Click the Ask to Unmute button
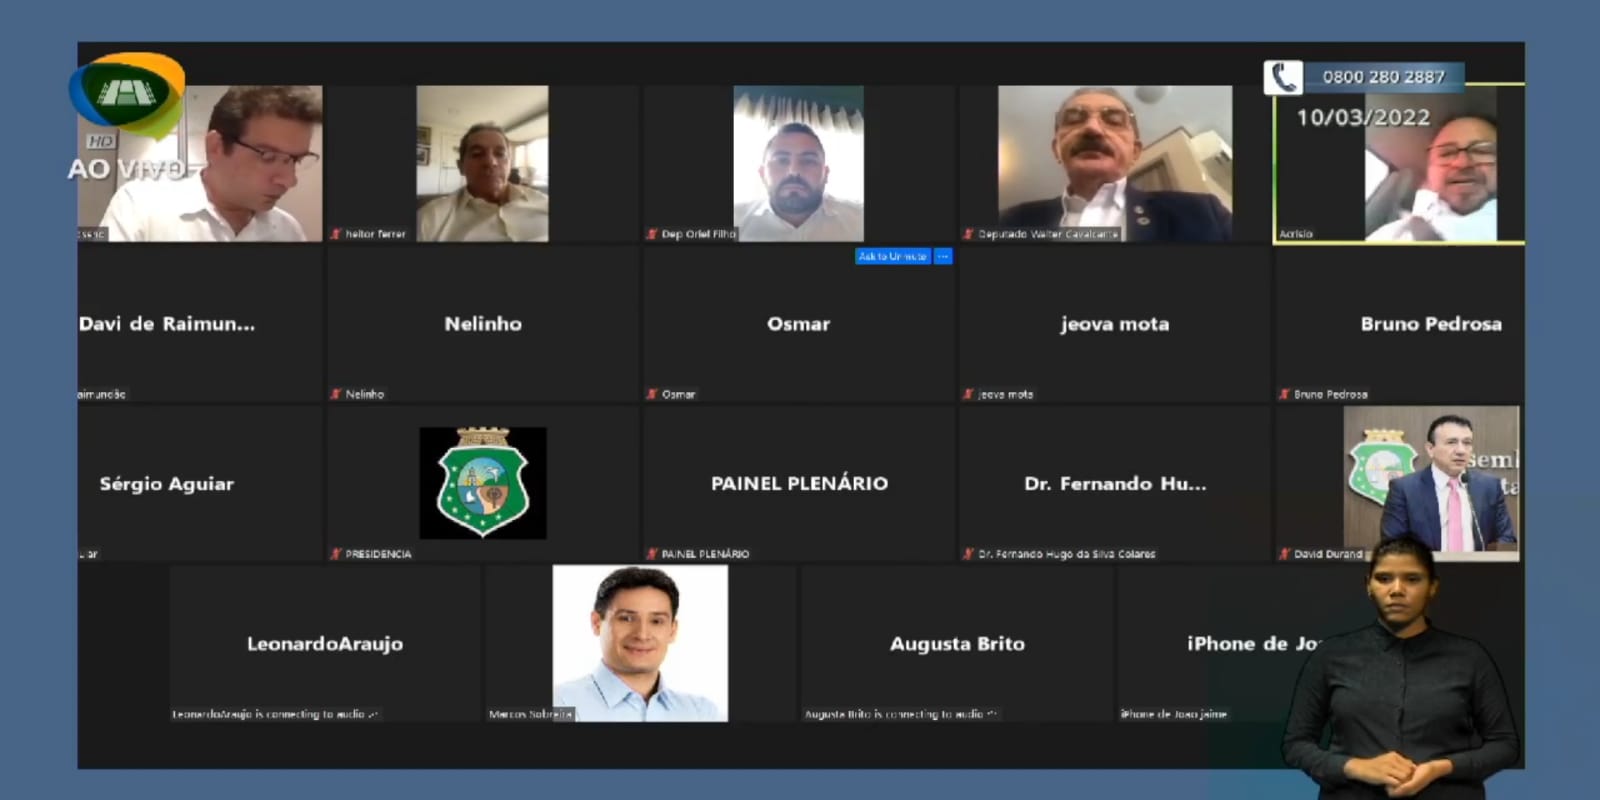 pyautogui.click(x=892, y=257)
